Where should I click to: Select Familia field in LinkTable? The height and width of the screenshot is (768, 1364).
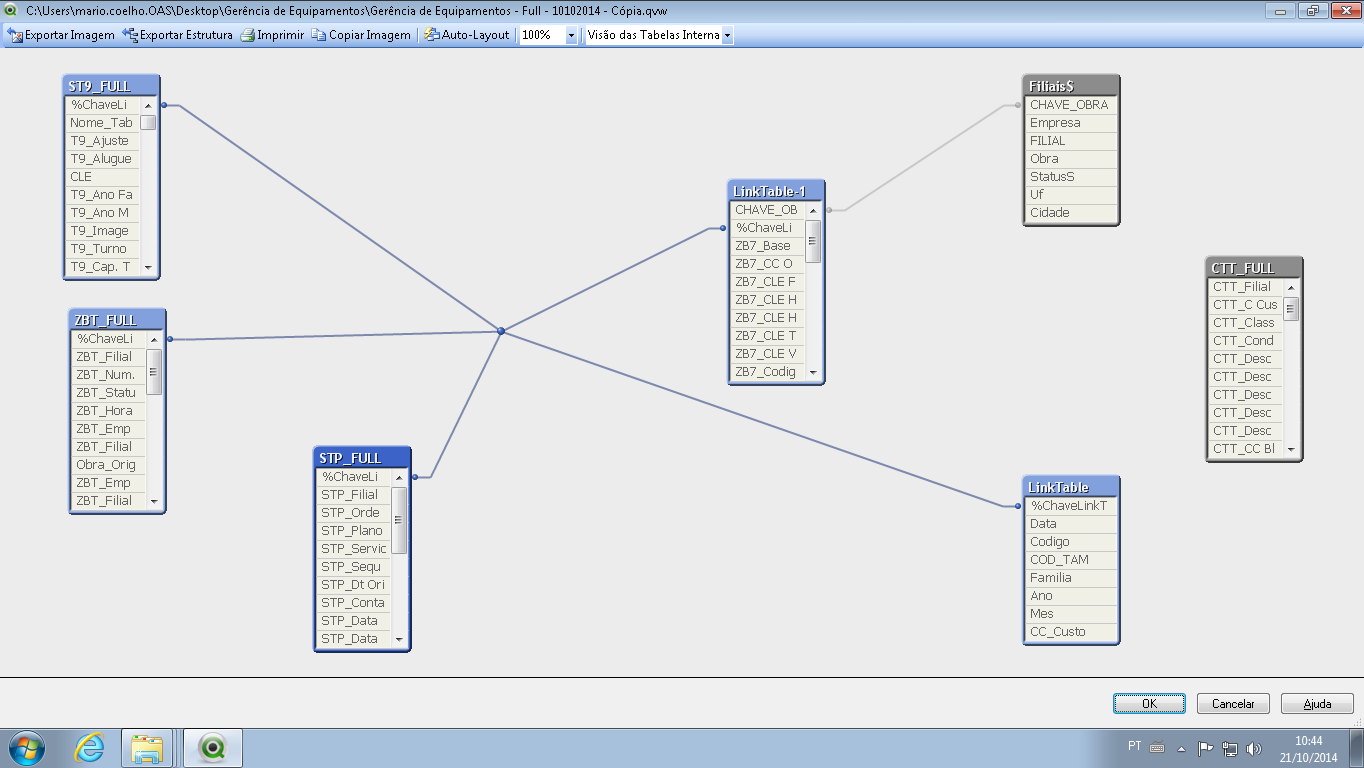pyautogui.click(x=1071, y=578)
